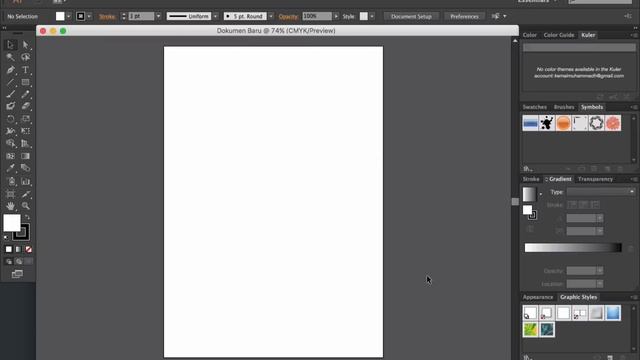Select the Free Transform tool

tap(25, 131)
